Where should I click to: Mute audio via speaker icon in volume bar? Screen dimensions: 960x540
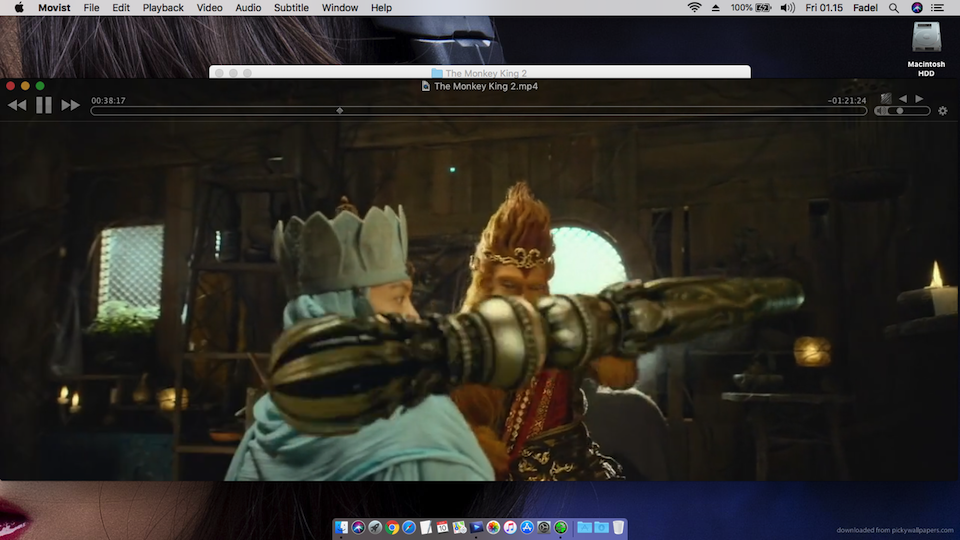[880, 111]
